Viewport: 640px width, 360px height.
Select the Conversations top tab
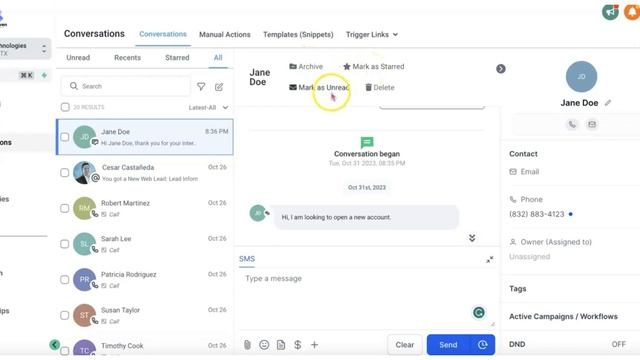tap(163, 34)
